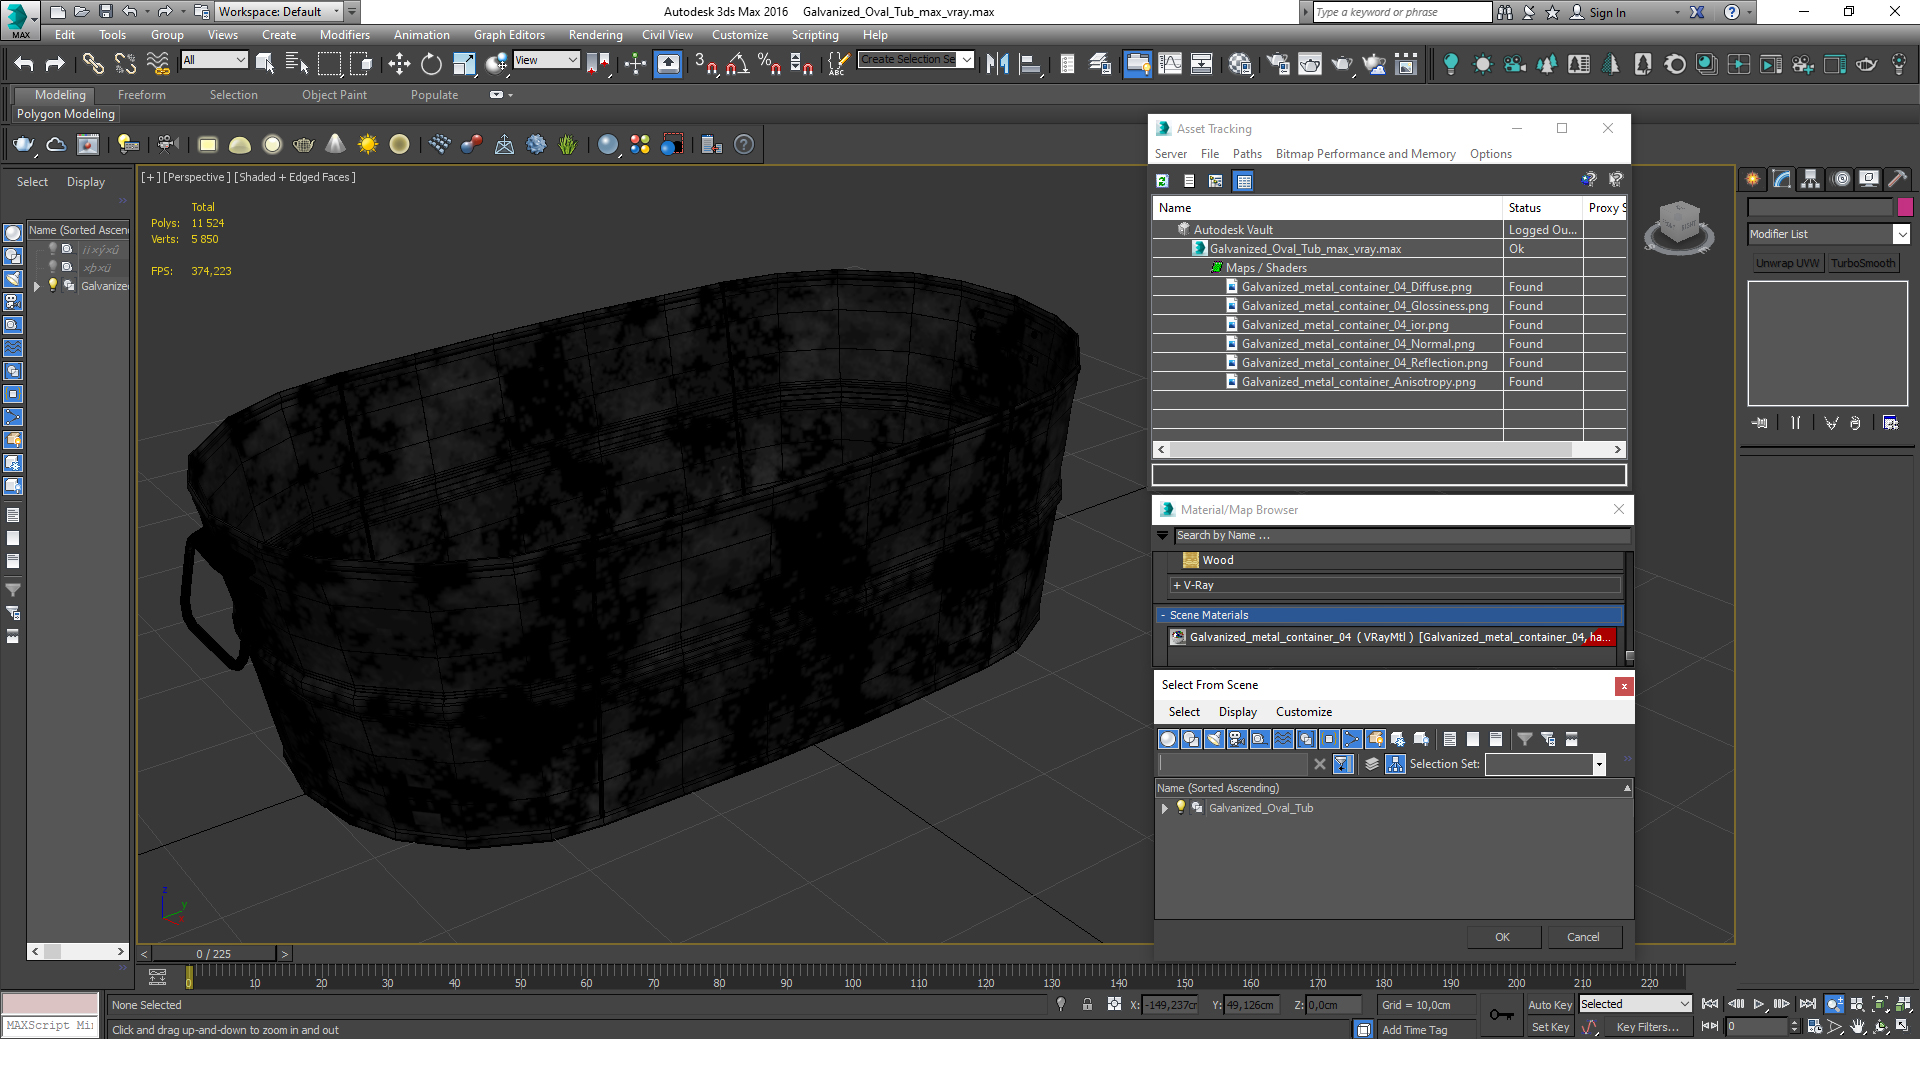
Task: Open the Select by Name tool
Action: tap(297, 64)
